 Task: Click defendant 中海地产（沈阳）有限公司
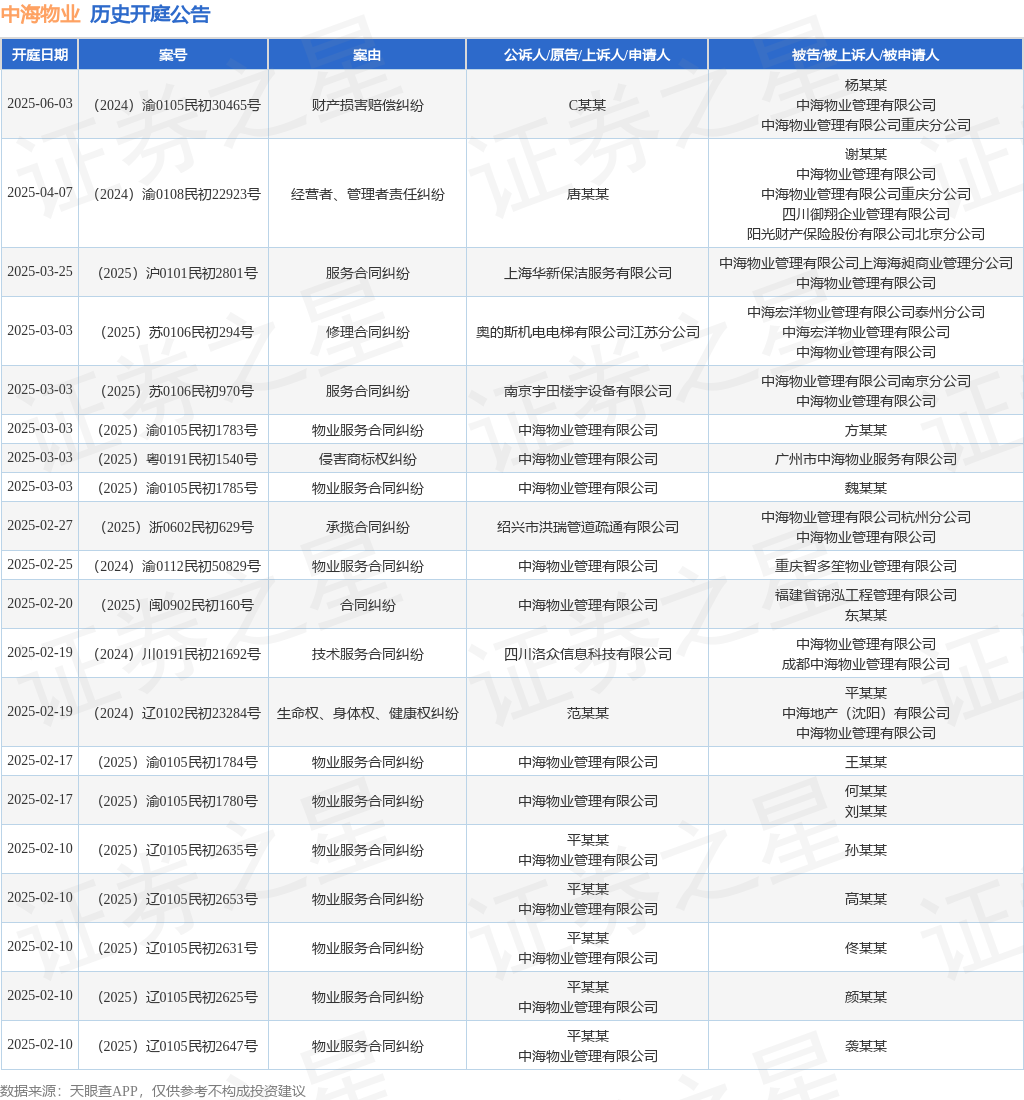click(x=865, y=713)
